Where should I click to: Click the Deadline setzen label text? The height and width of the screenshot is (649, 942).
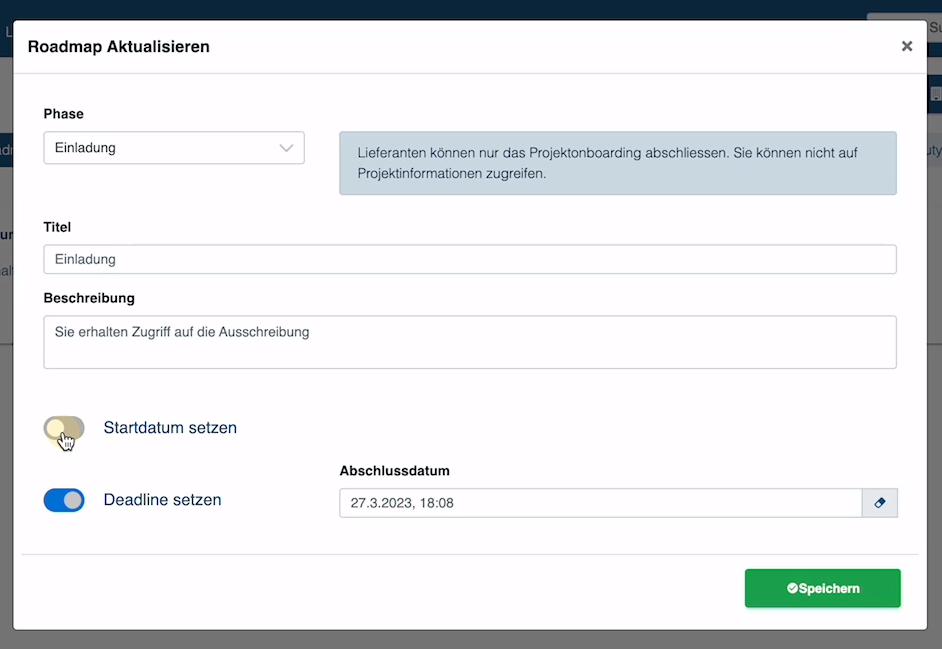pyautogui.click(x=162, y=500)
